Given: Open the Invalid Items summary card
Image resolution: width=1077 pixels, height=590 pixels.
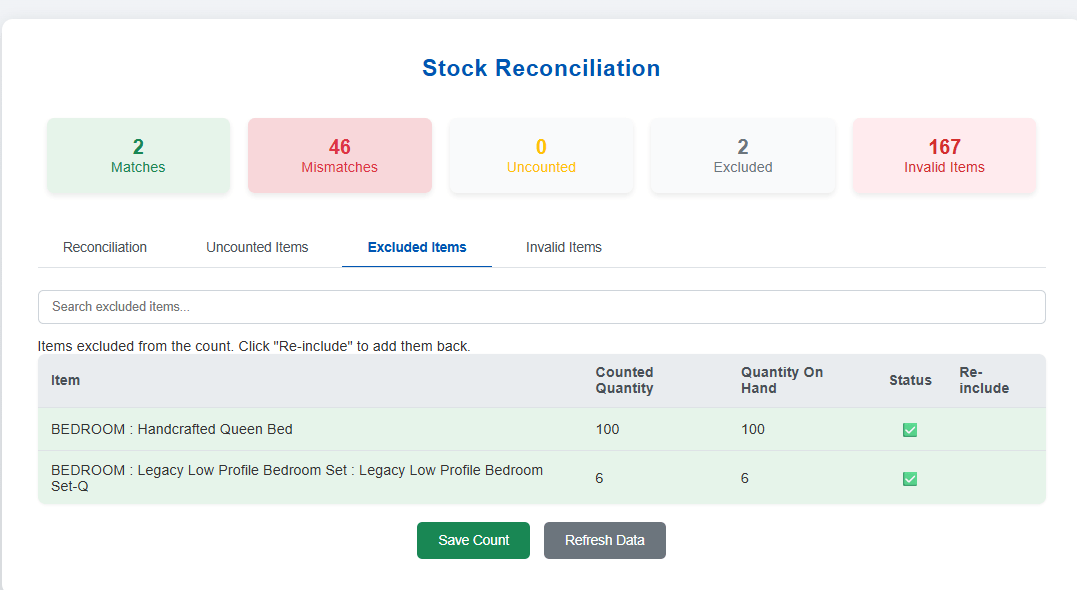Looking at the screenshot, I should tap(944, 156).
